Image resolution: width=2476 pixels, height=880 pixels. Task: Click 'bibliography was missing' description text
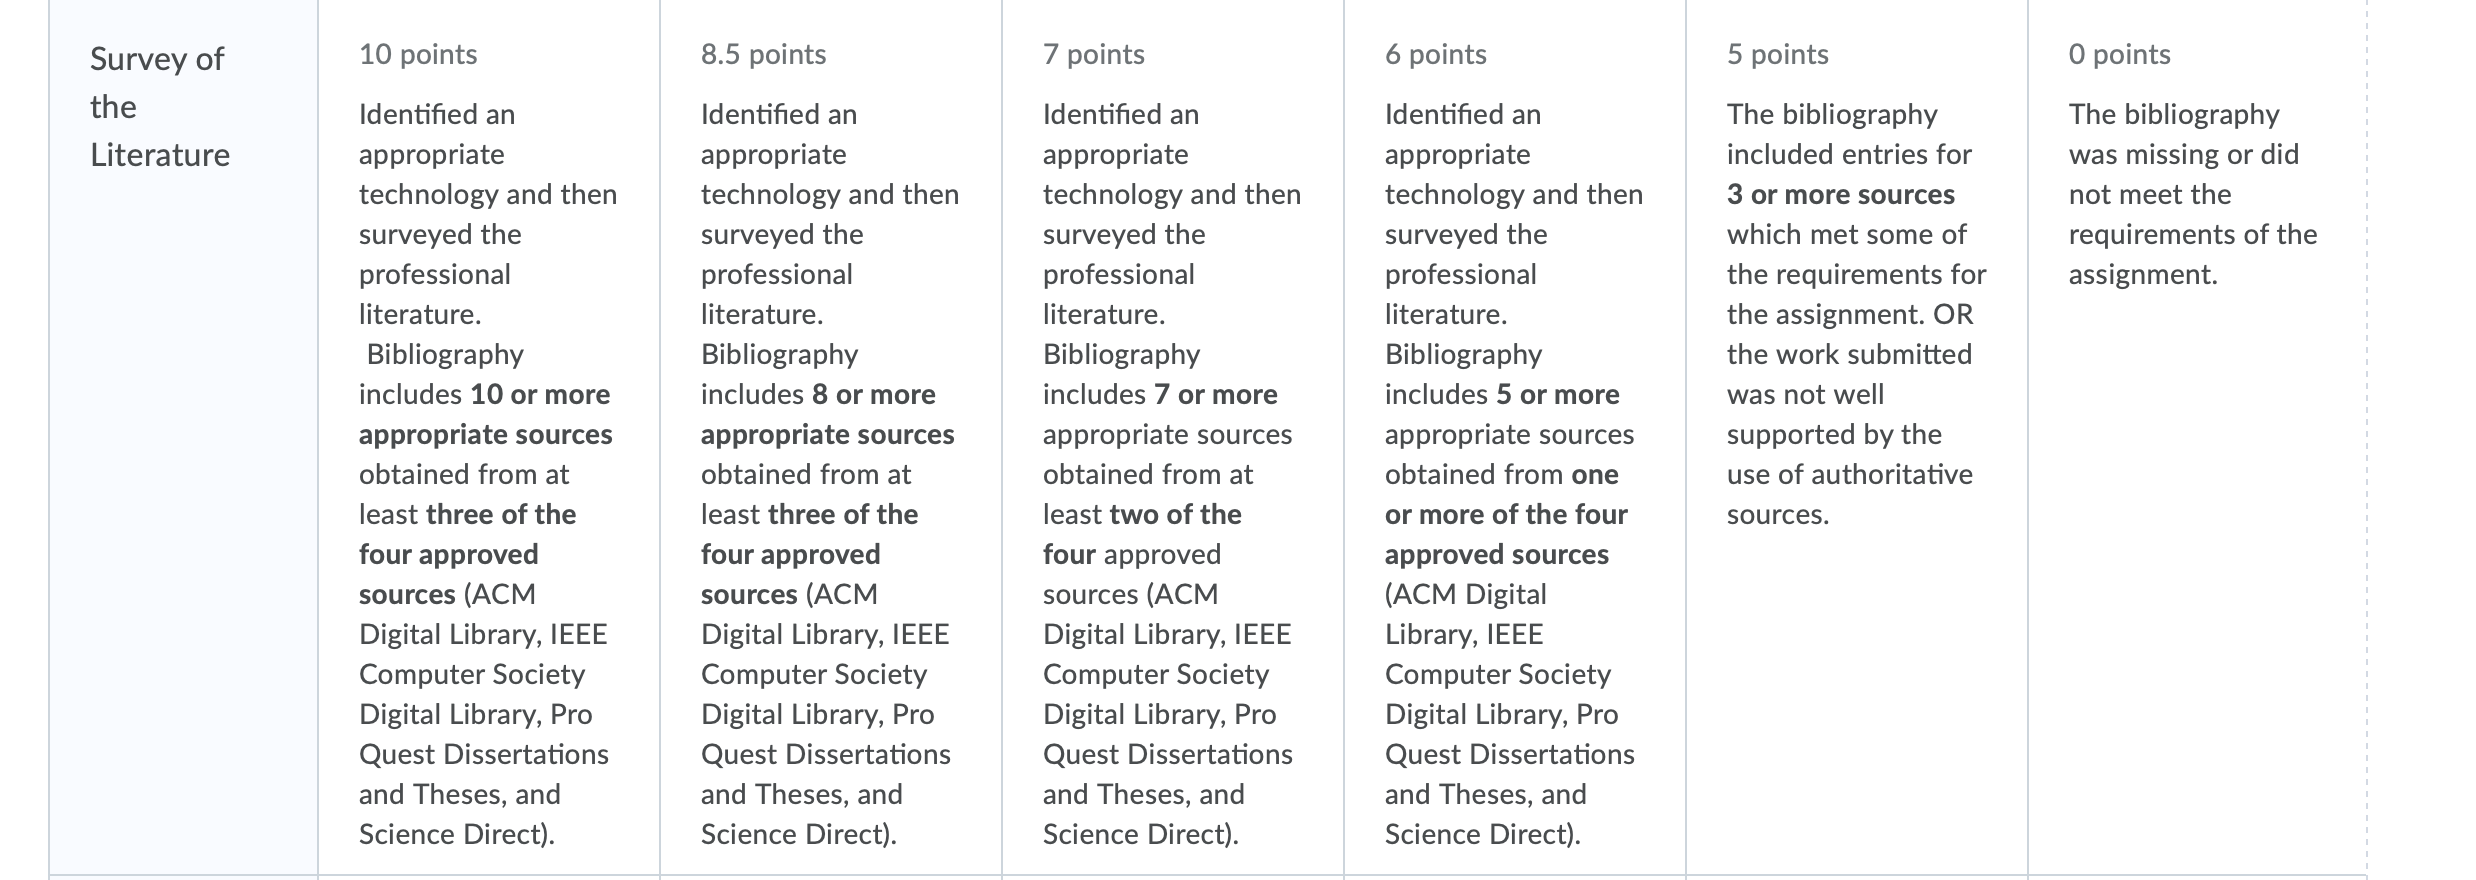point(2184,134)
